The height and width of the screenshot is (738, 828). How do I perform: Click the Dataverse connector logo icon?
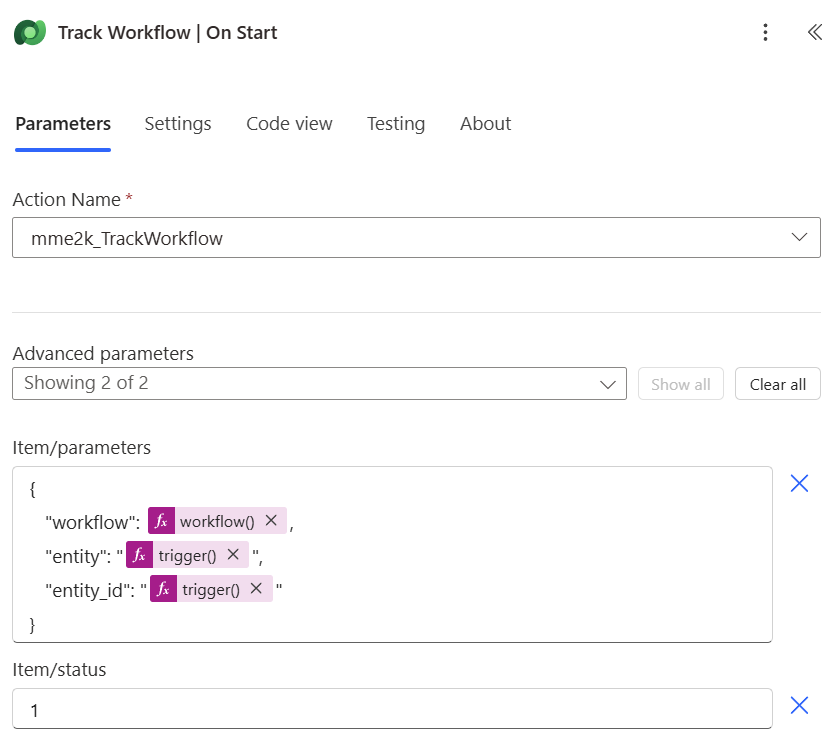click(30, 33)
